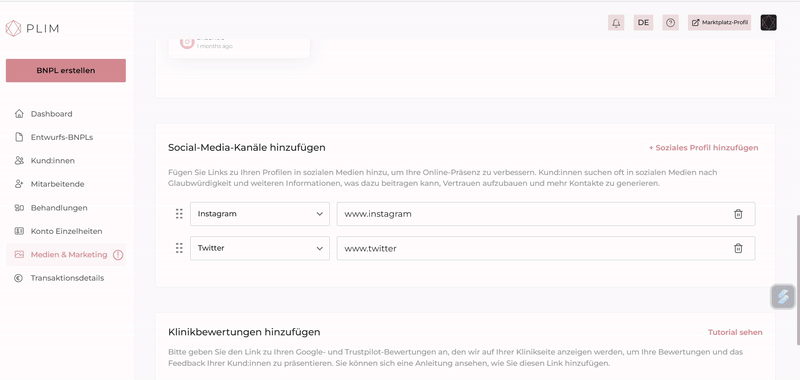Open Marktplatz-Profil link
800x380 pixels.
pyautogui.click(x=719, y=22)
